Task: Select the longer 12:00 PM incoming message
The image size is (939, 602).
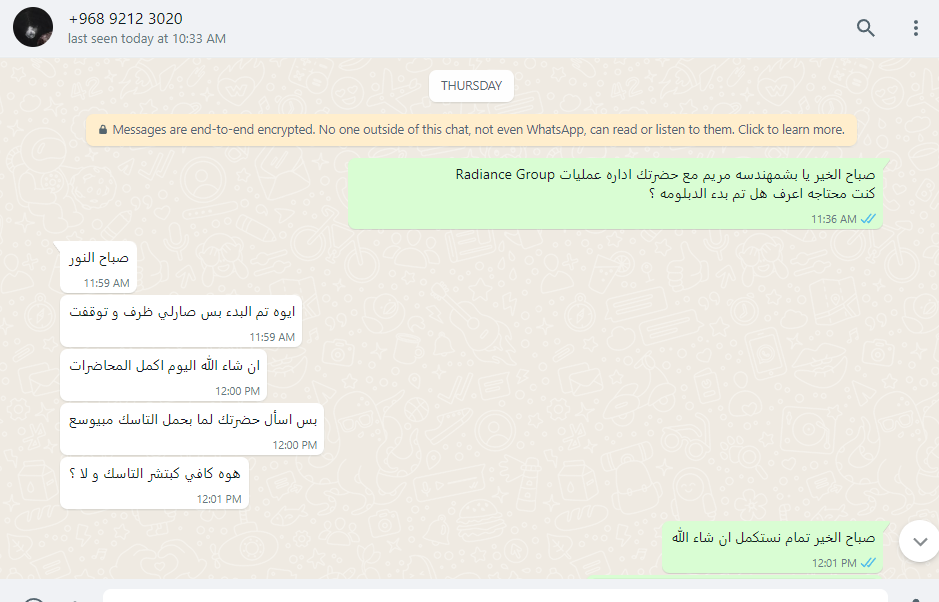Action: [192, 429]
